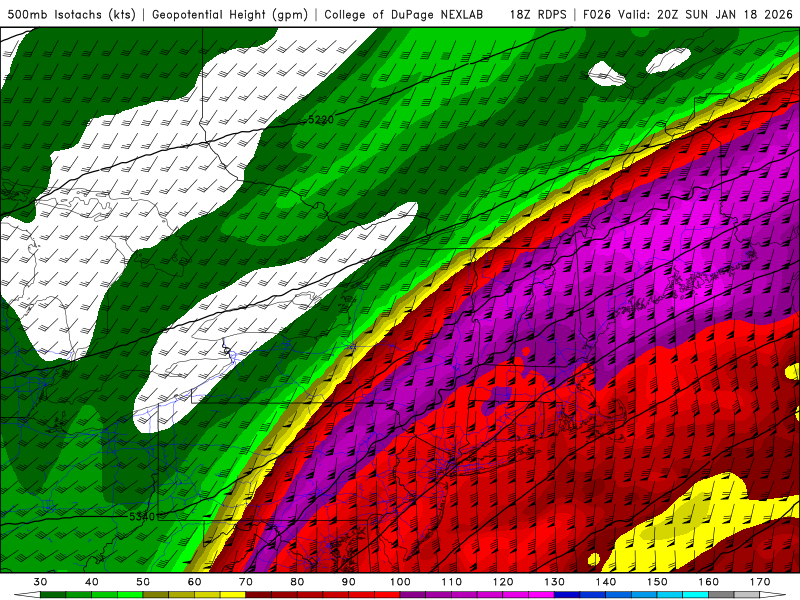Click the legend value 90
Screen dimensions: 800x600
point(349,582)
